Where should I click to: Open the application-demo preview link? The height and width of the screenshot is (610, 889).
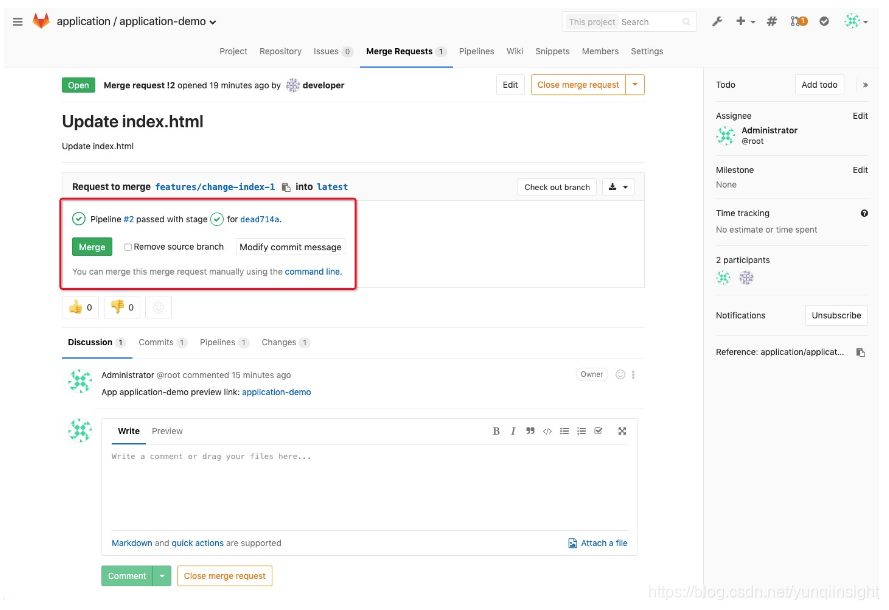(276, 392)
